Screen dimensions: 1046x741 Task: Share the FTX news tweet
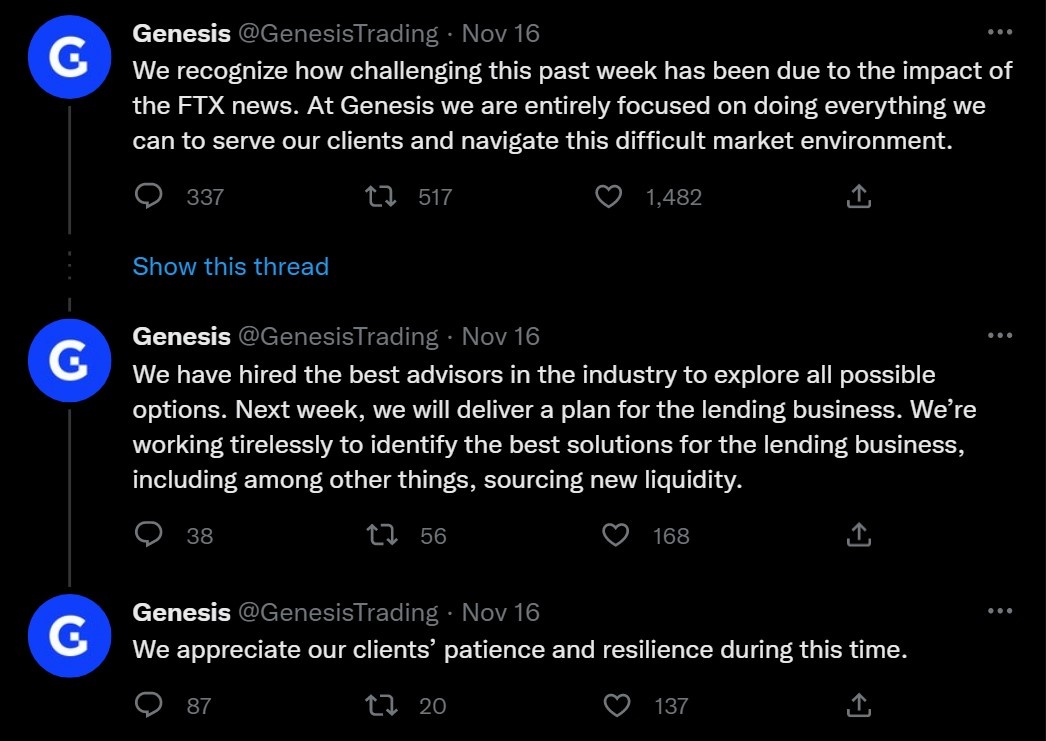858,197
